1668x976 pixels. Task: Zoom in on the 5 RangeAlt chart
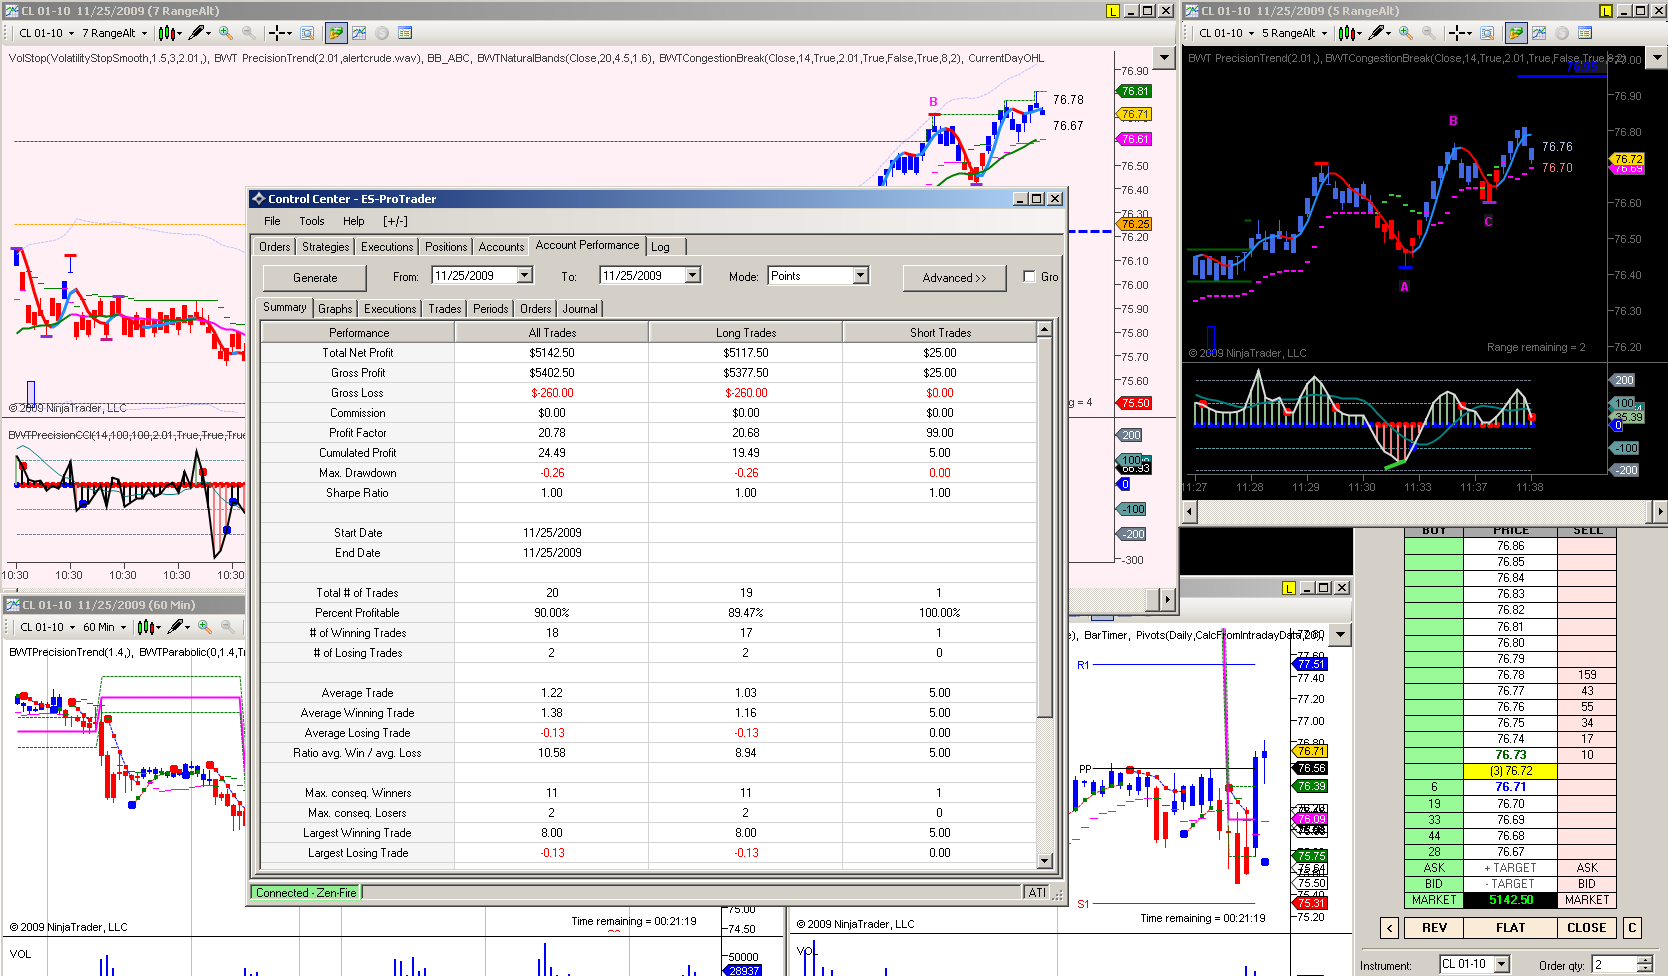coord(1406,33)
